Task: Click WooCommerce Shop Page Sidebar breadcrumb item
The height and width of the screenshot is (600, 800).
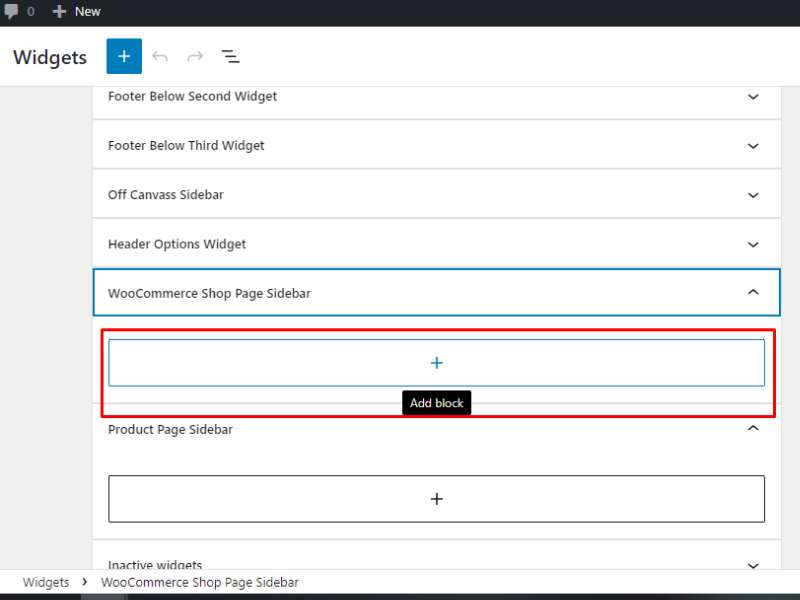Action: pyautogui.click(x=199, y=582)
